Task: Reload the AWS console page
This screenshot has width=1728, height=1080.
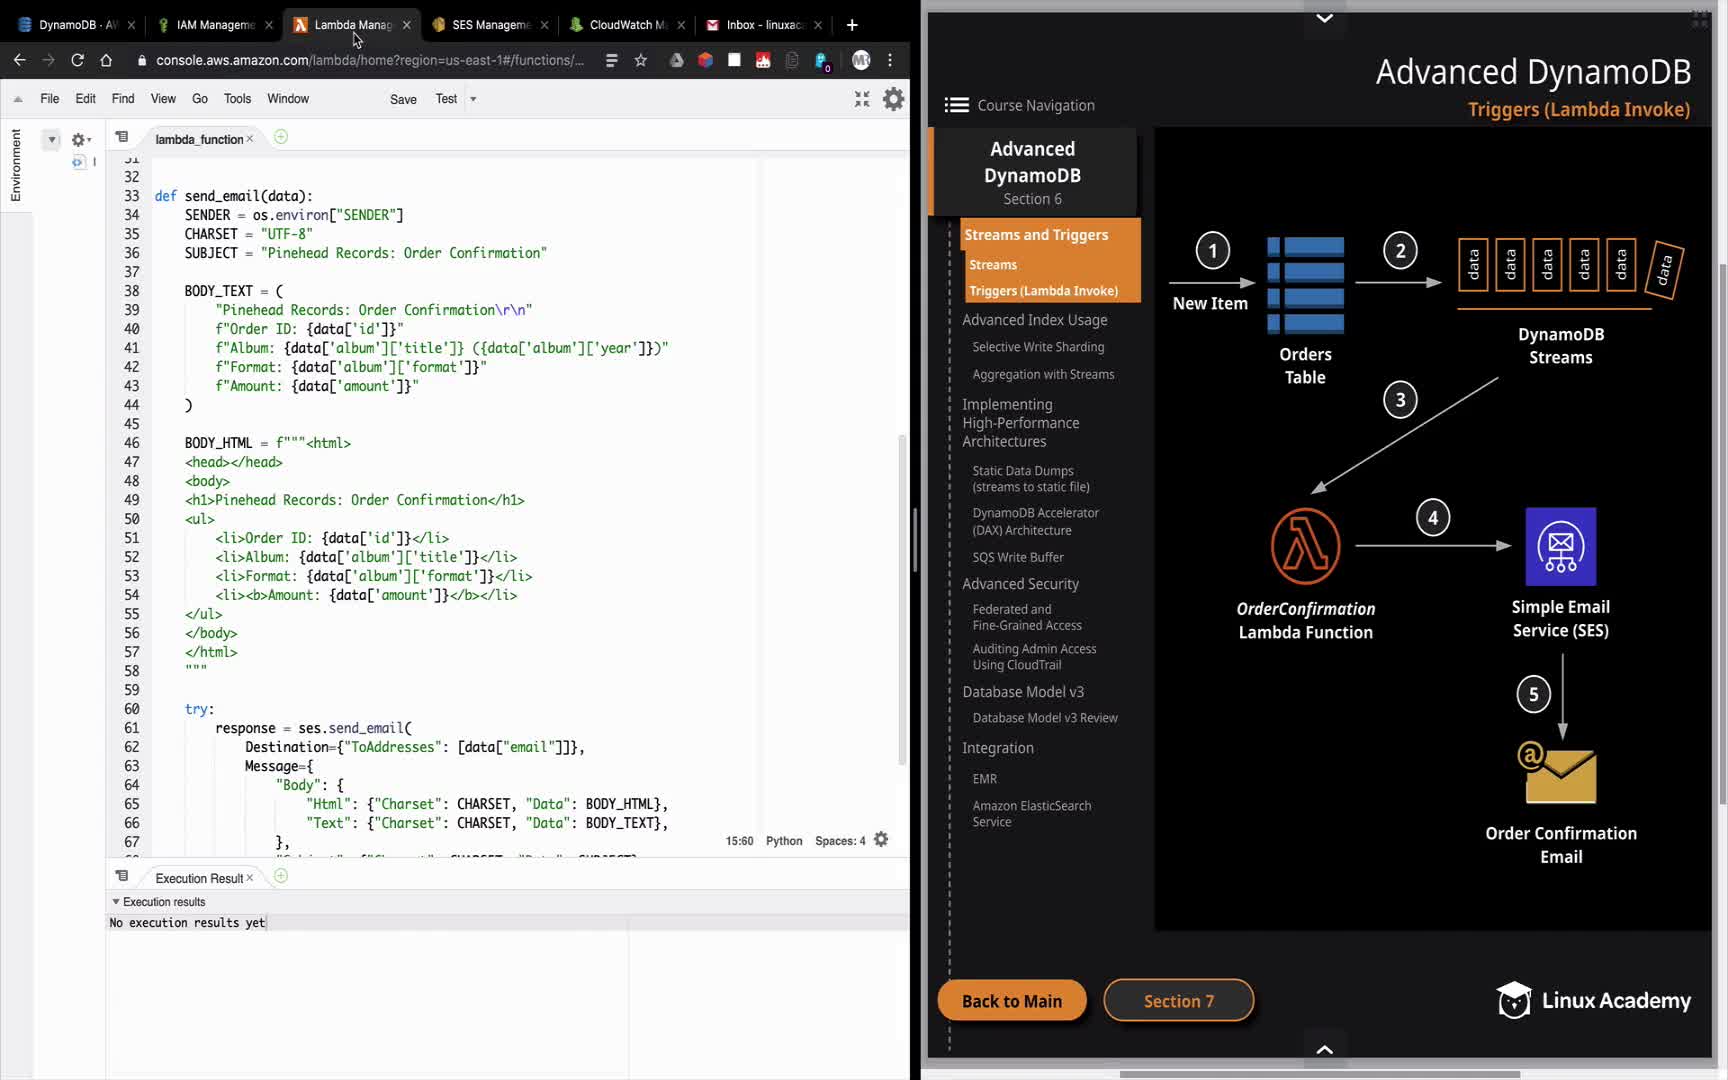Action: [x=77, y=60]
